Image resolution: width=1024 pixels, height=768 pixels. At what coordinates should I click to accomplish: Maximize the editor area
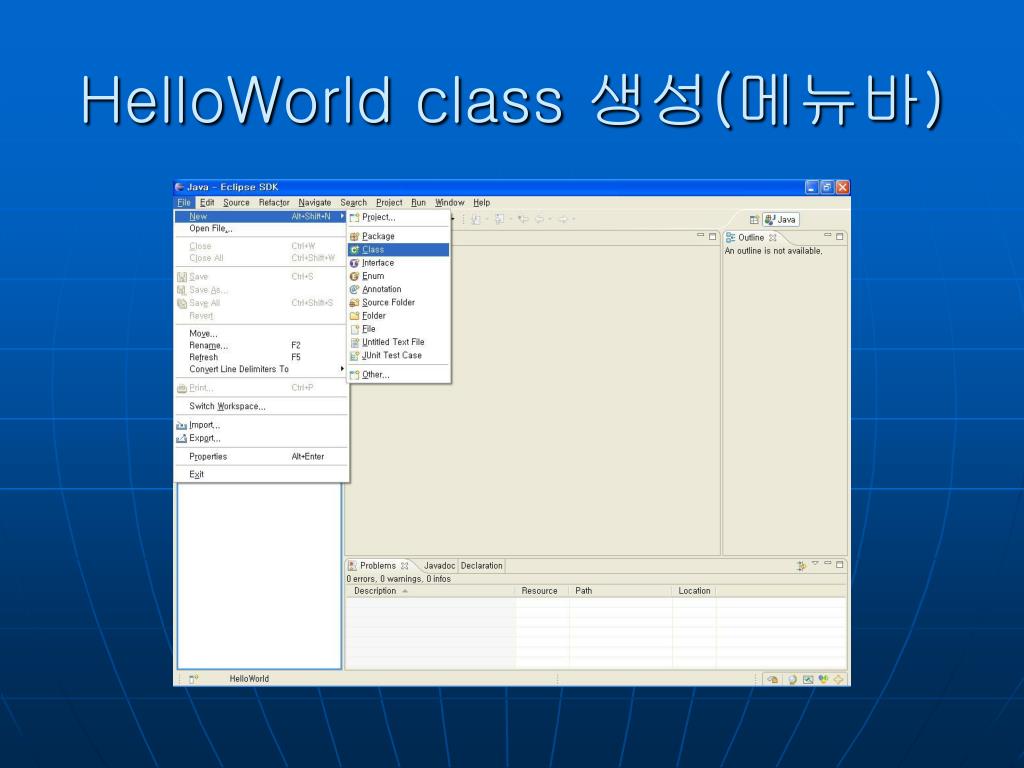(x=712, y=236)
